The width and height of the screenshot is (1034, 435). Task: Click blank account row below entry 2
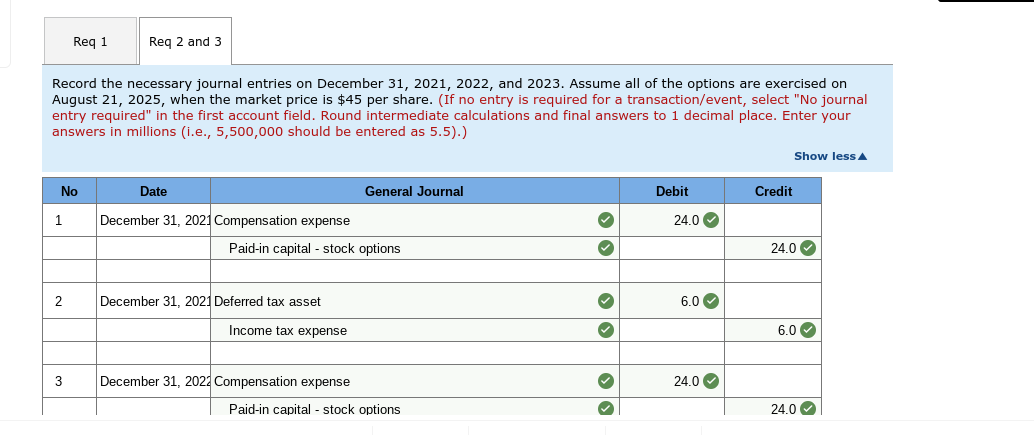415,353
